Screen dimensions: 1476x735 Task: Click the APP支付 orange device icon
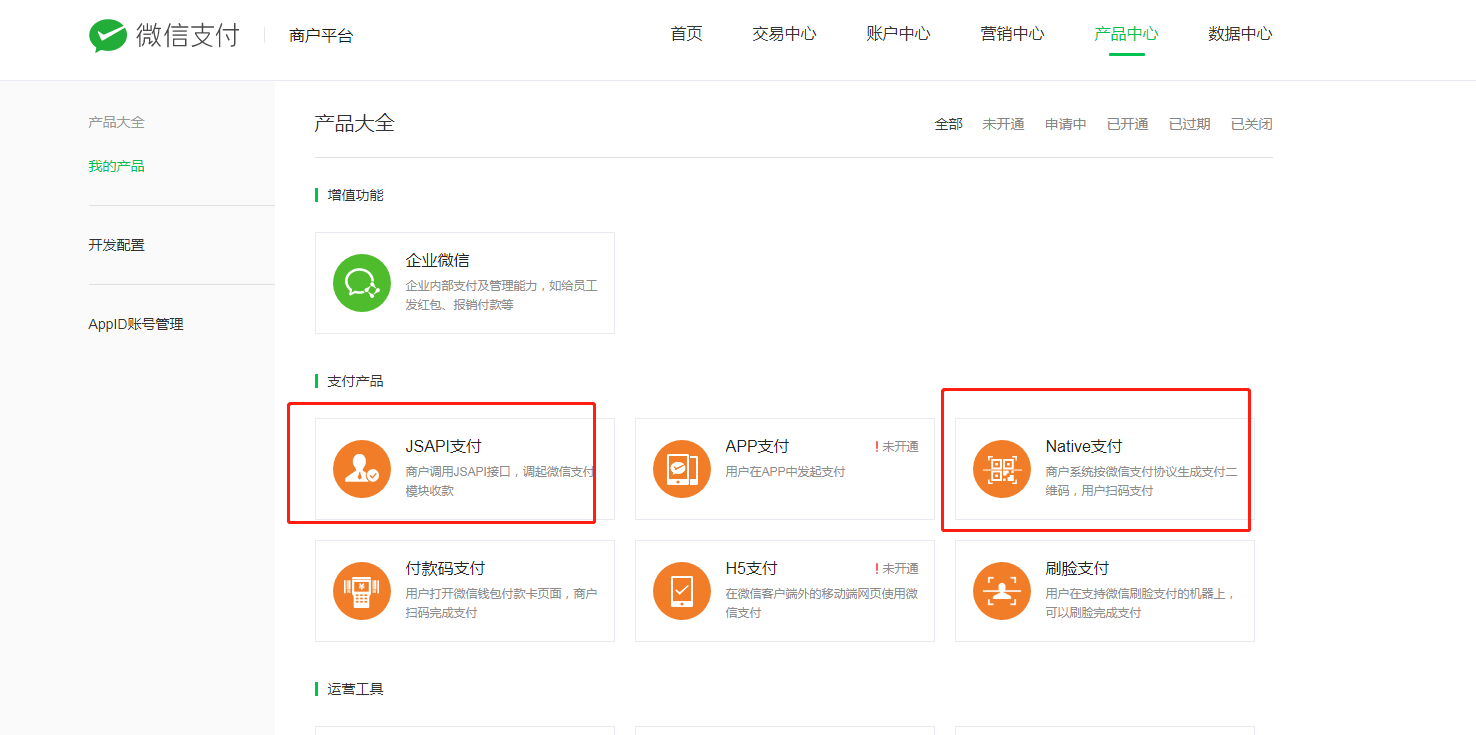coord(682,469)
